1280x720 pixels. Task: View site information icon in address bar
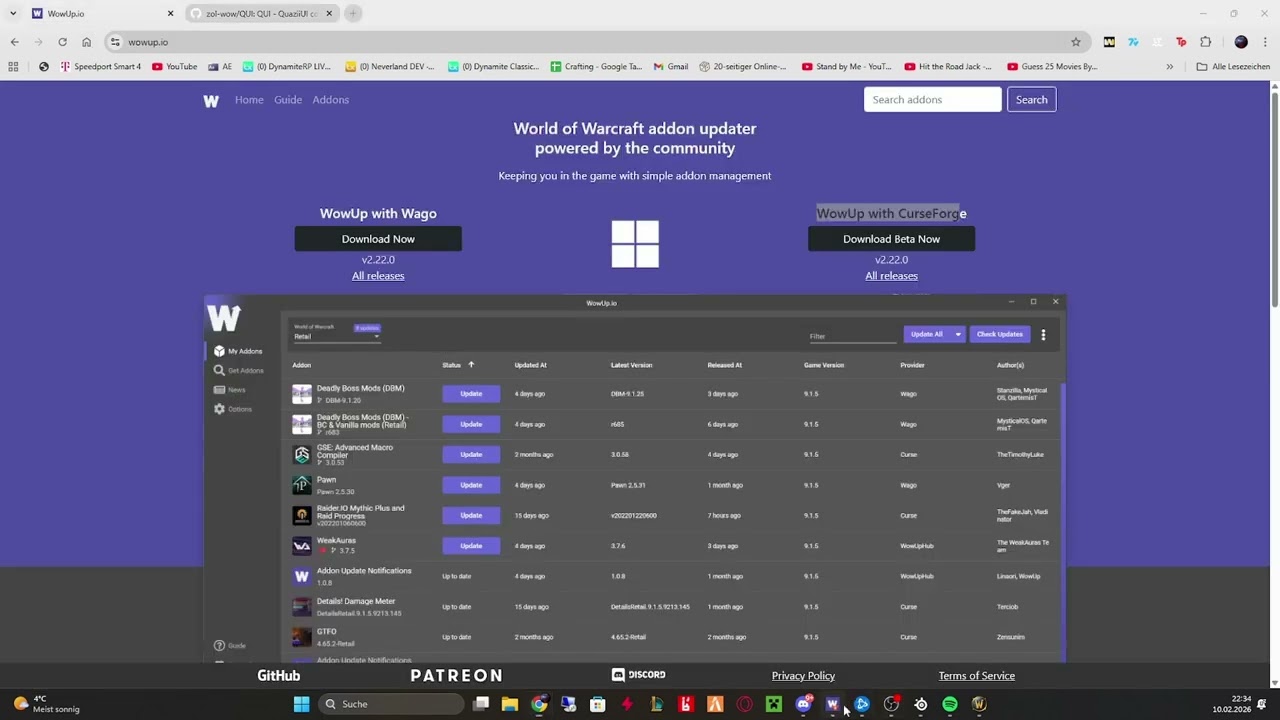click(x=115, y=42)
